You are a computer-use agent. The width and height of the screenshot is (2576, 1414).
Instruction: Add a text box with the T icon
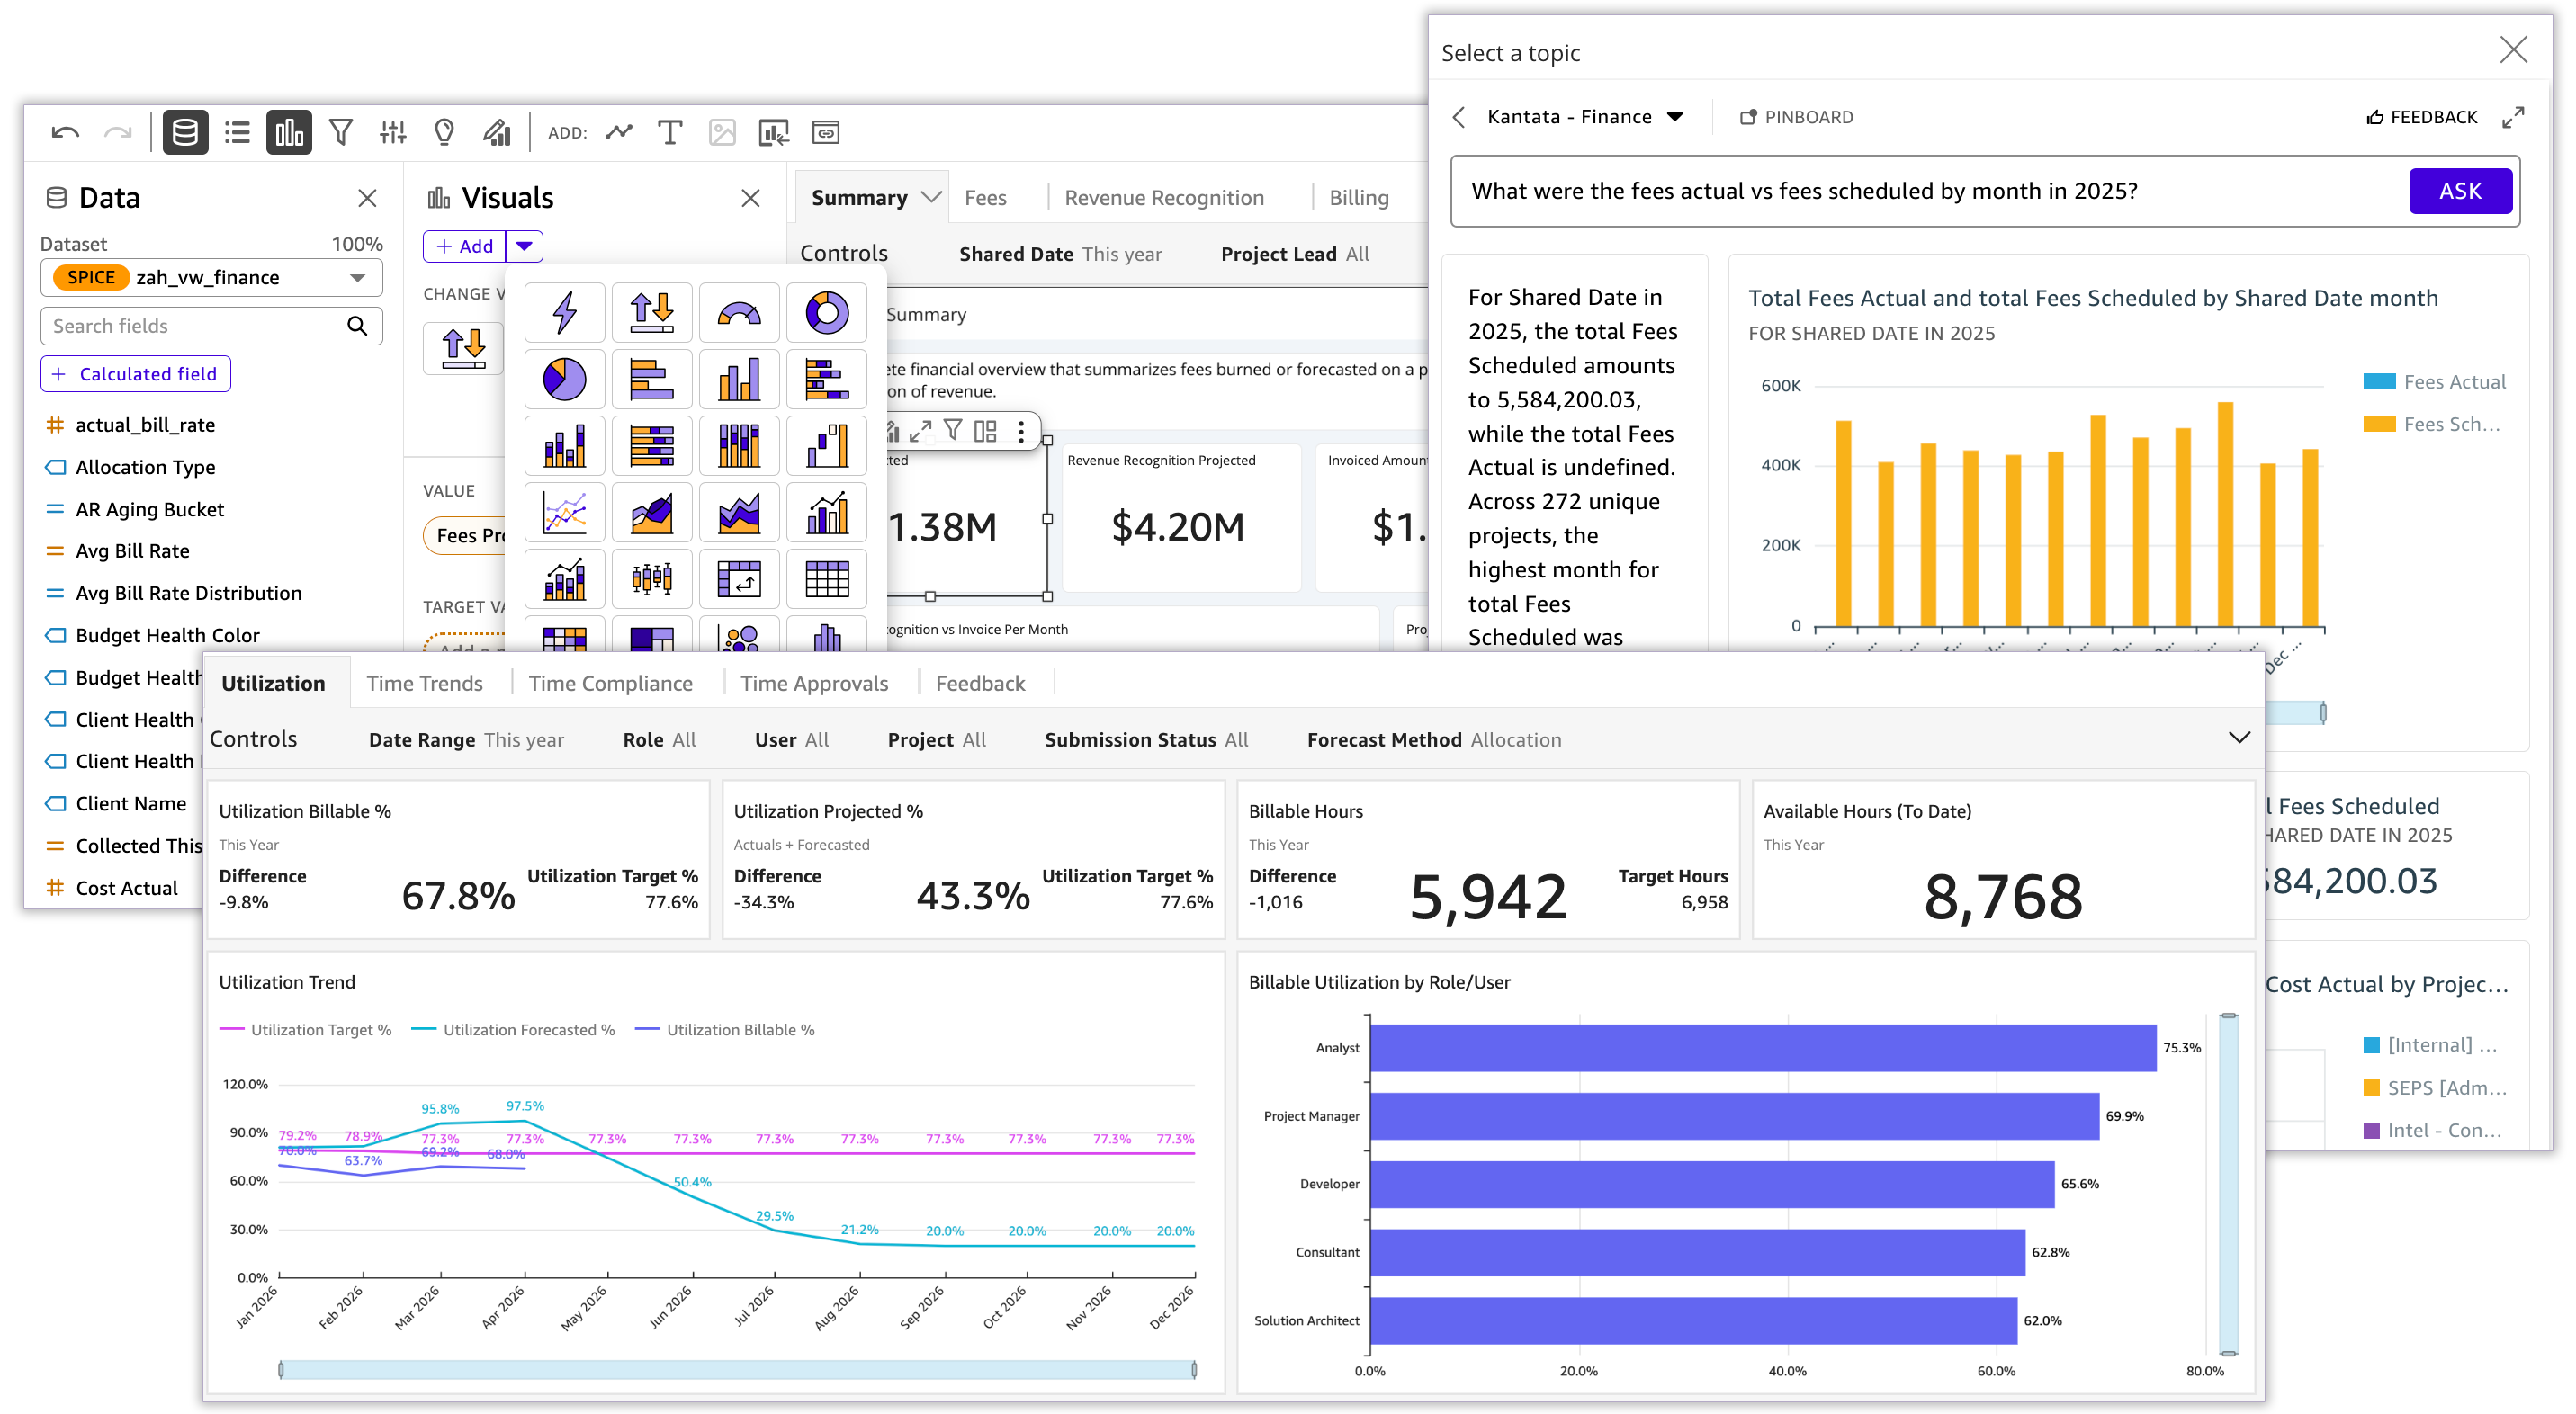click(670, 132)
